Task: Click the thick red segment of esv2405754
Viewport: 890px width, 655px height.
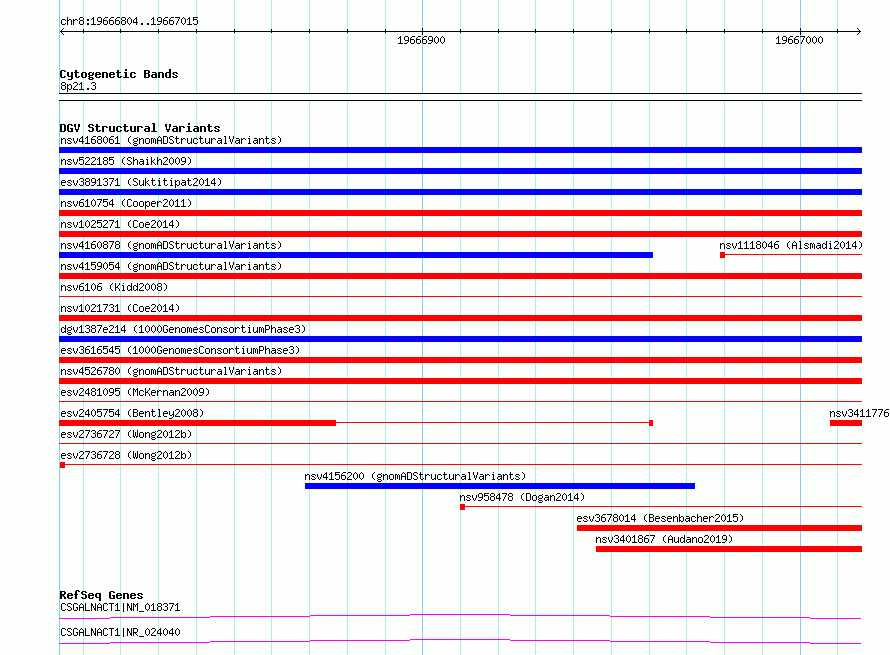Action: point(198,423)
